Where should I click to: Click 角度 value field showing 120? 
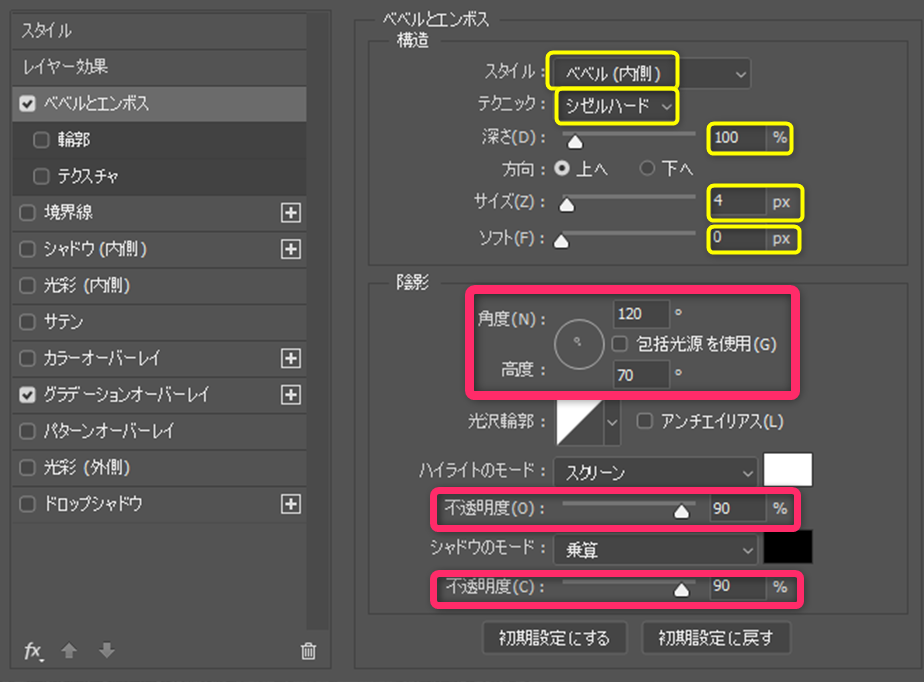pos(641,314)
